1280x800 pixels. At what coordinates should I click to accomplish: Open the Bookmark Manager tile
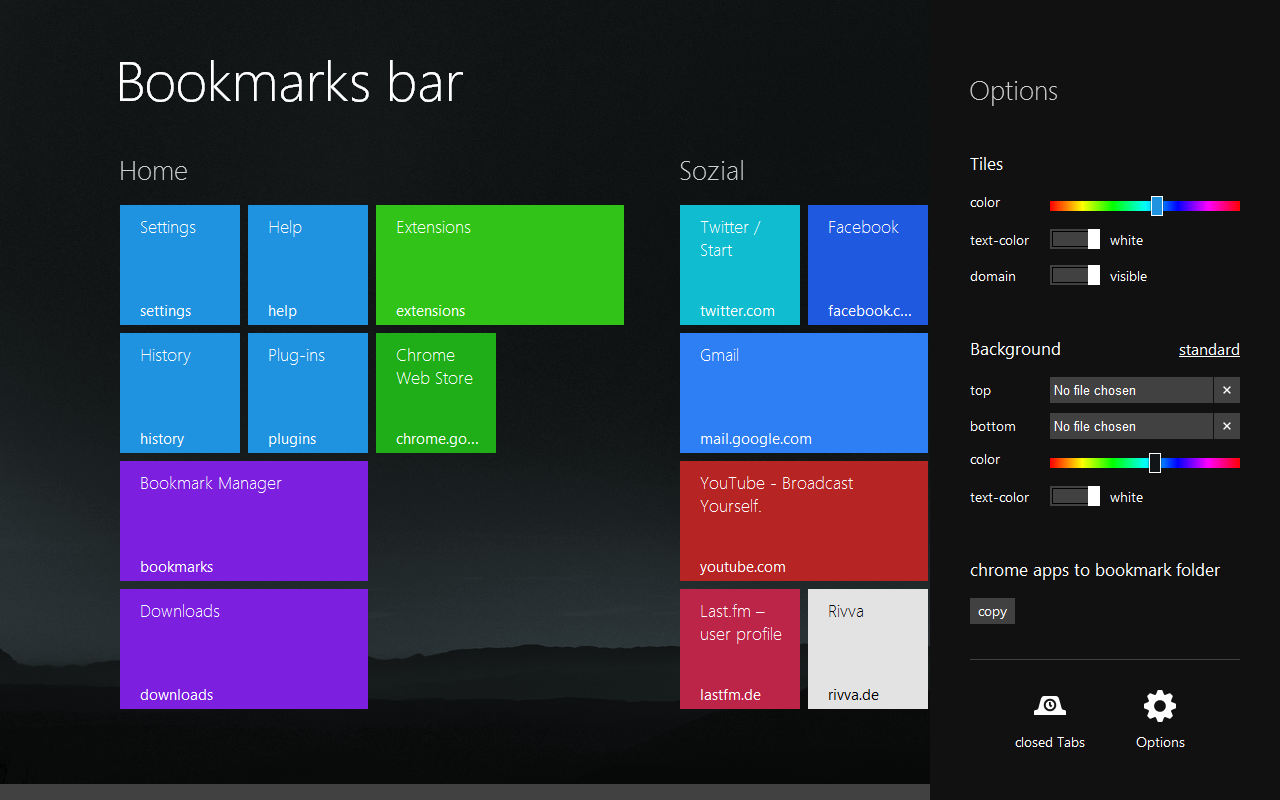click(x=244, y=521)
